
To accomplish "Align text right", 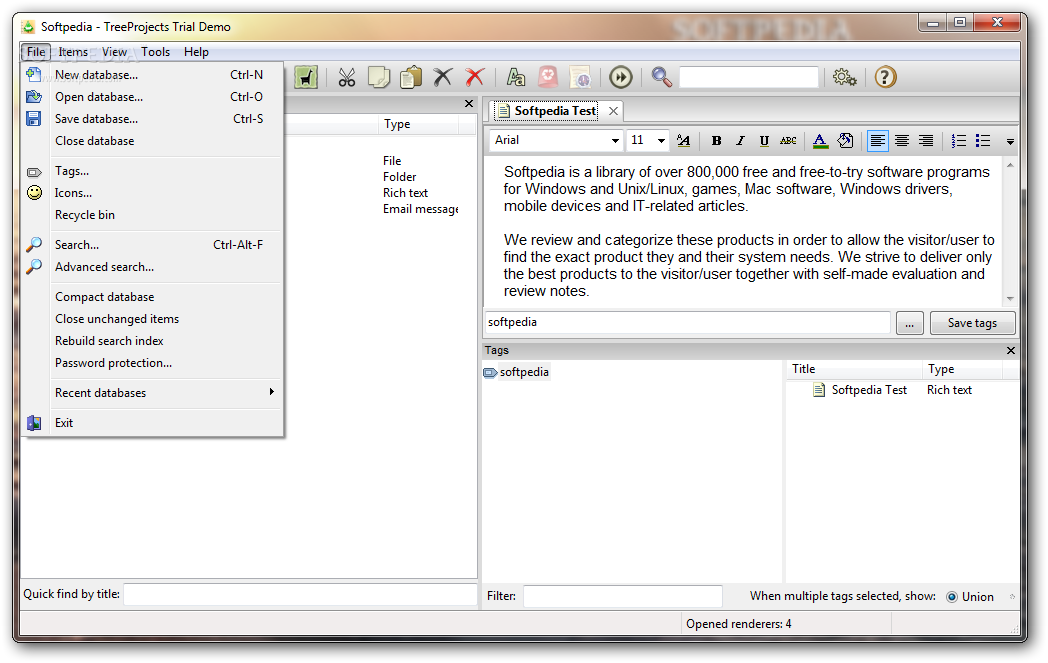I will [x=926, y=140].
